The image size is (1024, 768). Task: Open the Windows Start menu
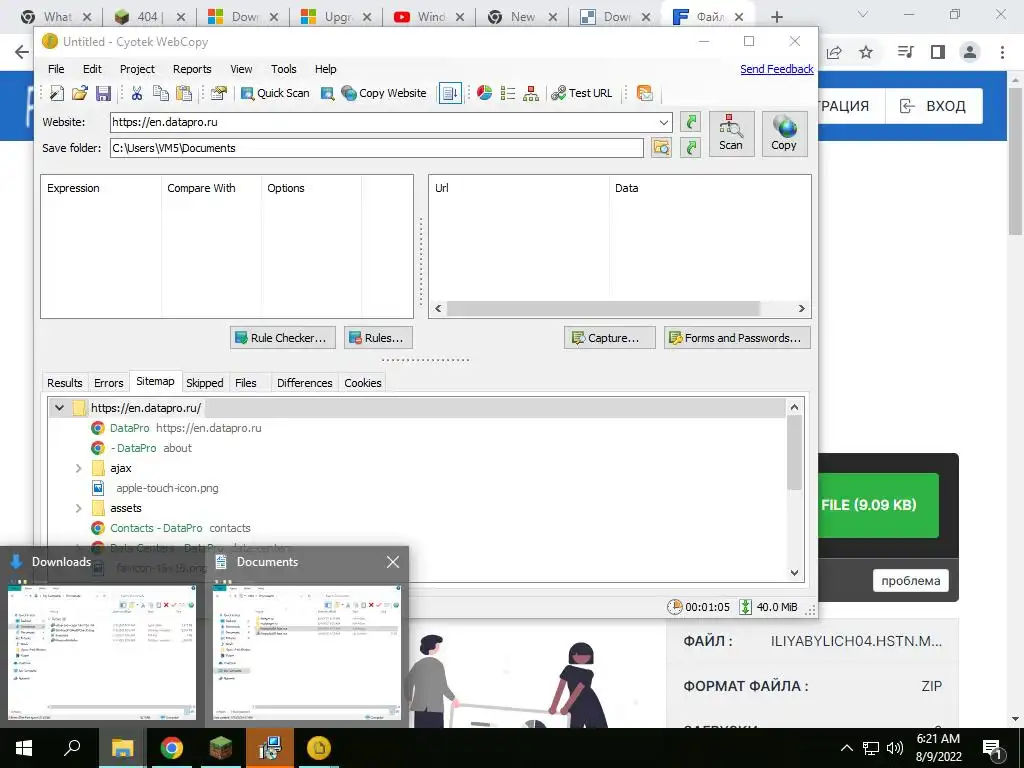click(24, 748)
